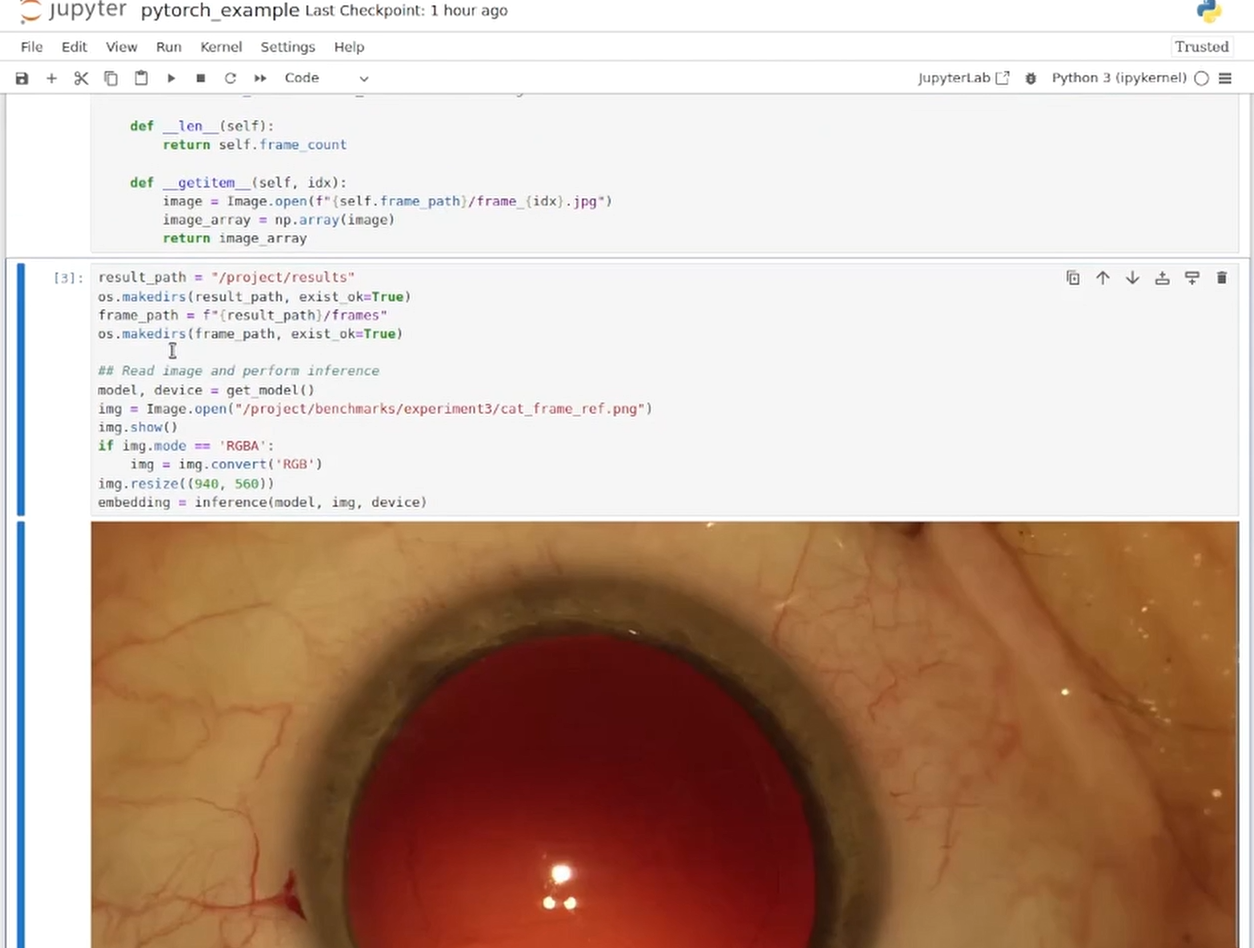Run the selected cell with the play icon

(171, 78)
